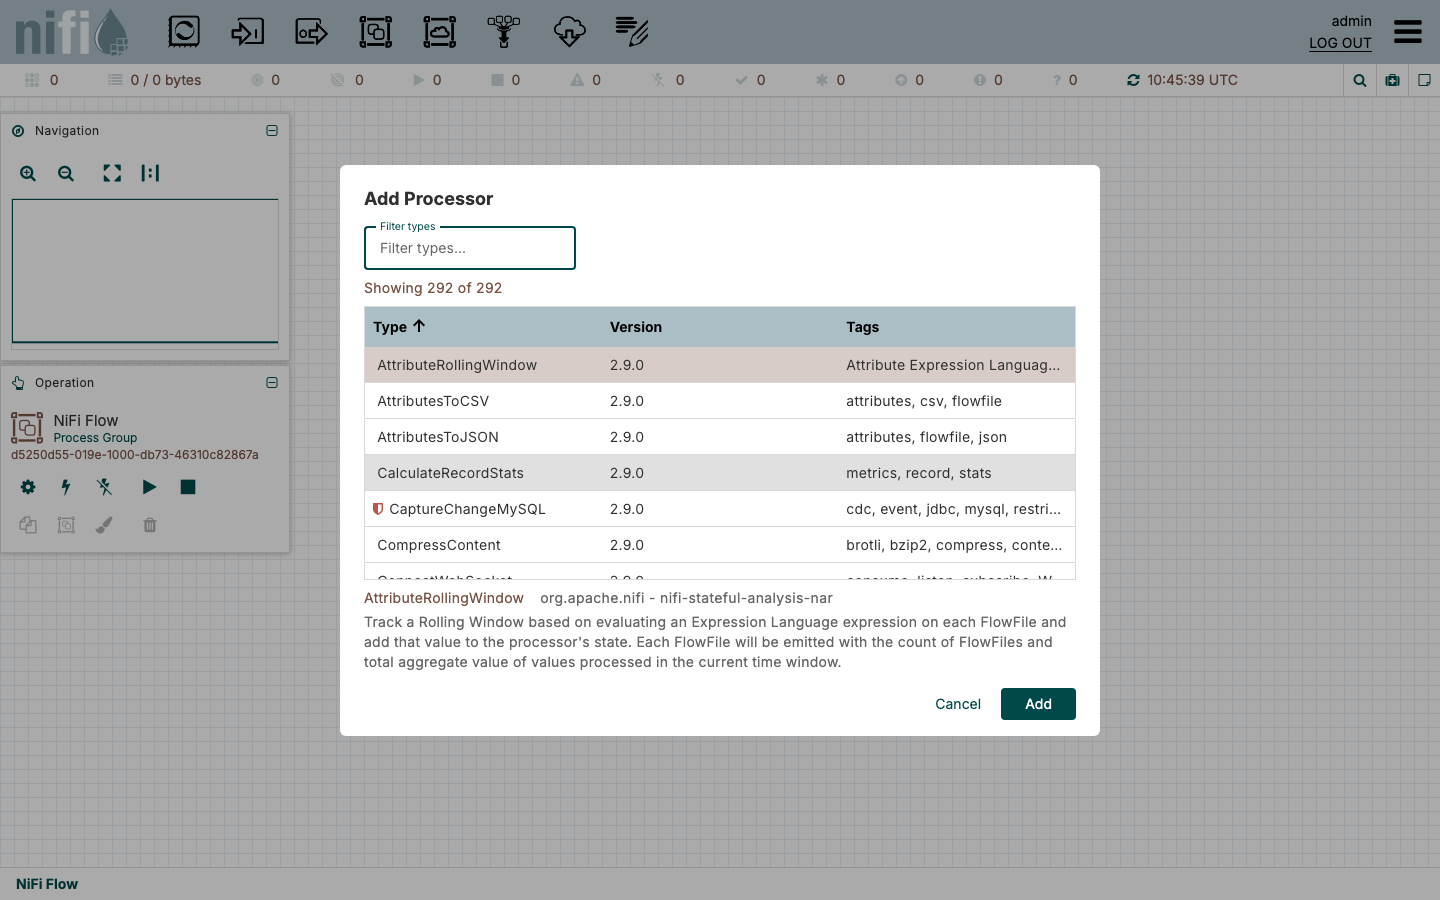
Task: Click the zoom in icon in Navigation
Action: pos(28,174)
